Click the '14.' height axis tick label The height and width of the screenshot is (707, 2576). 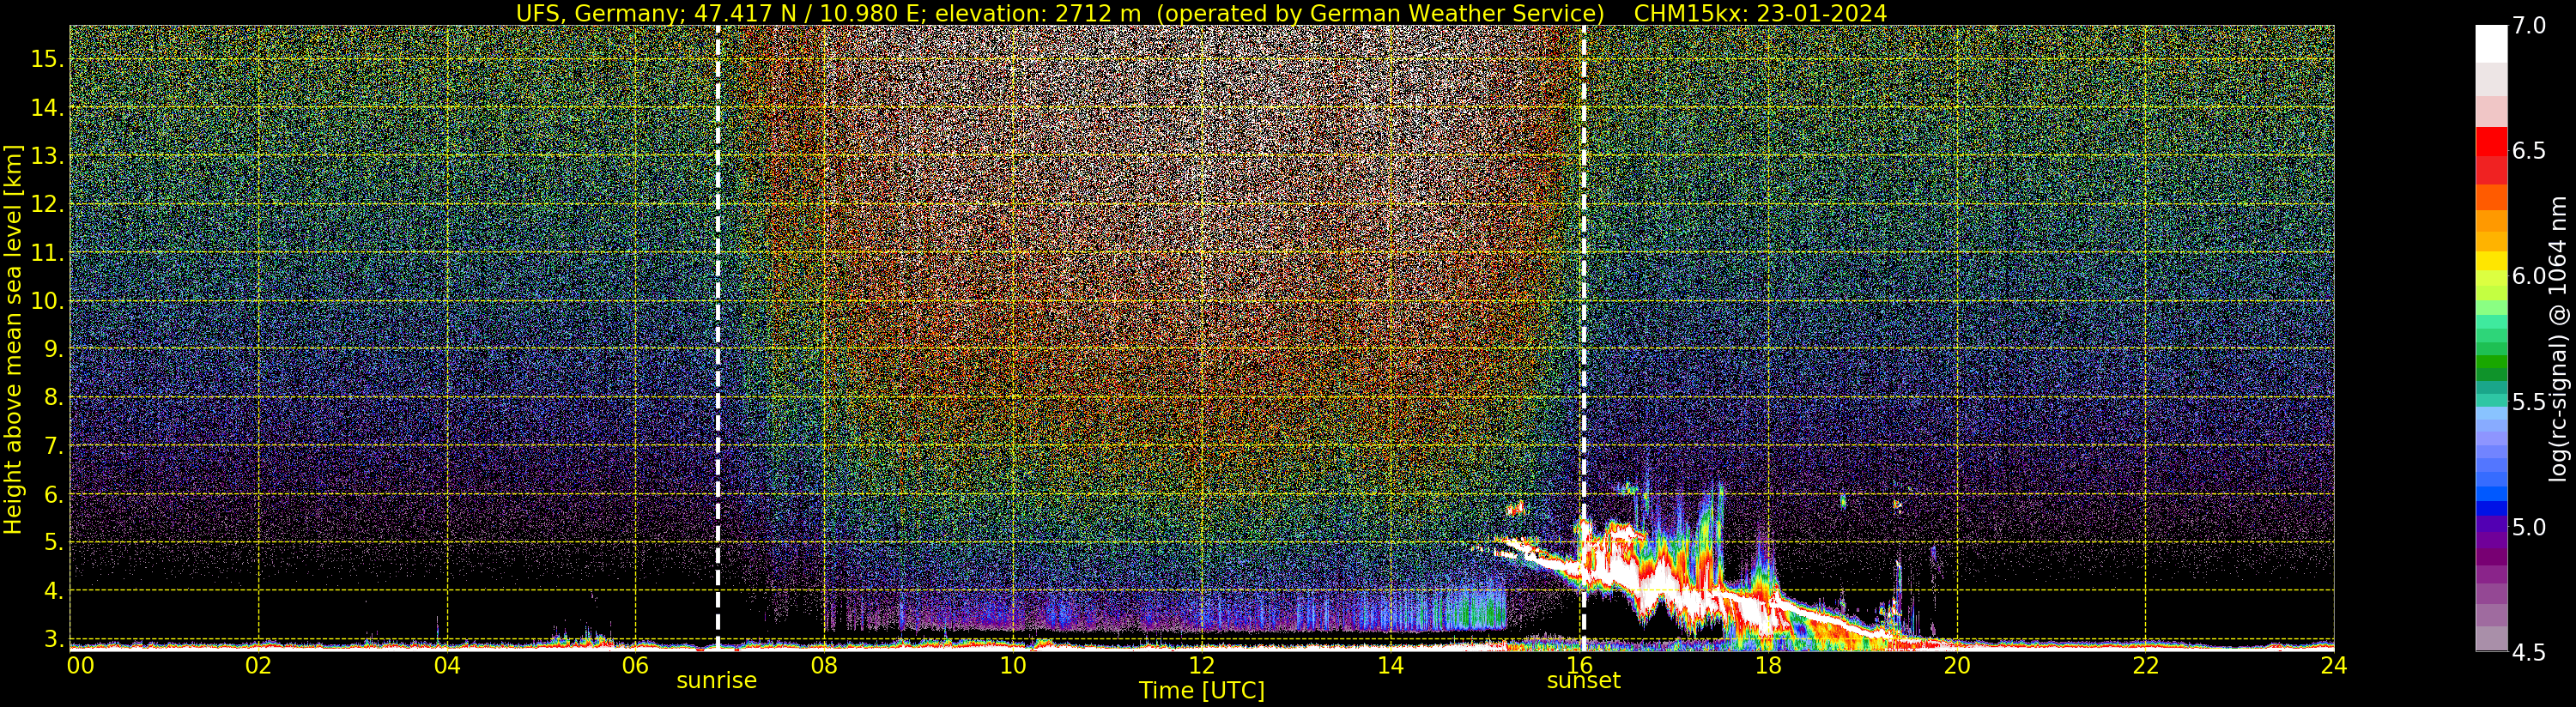point(47,107)
